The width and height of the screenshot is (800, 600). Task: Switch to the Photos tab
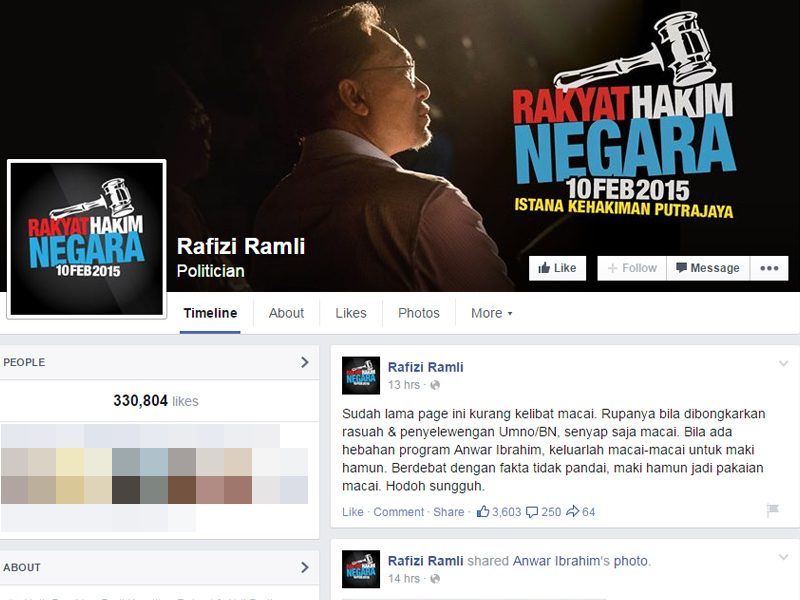pos(418,313)
